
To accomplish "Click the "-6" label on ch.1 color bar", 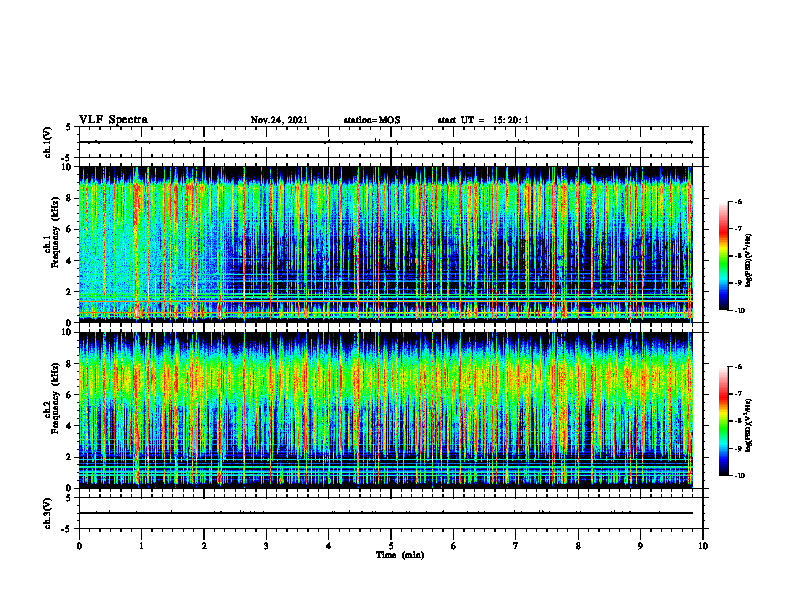I will 738,201.
